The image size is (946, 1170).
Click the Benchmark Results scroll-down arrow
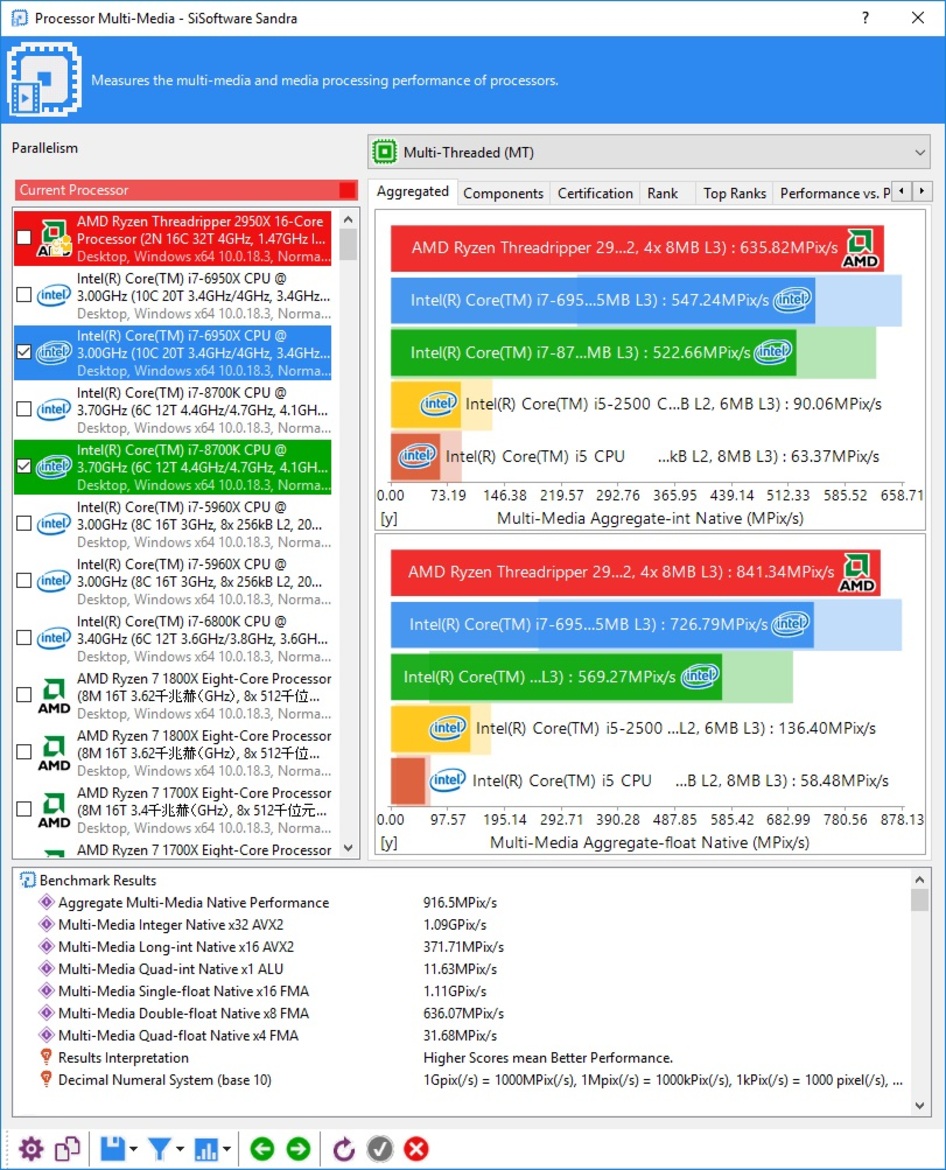click(919, 1106)
